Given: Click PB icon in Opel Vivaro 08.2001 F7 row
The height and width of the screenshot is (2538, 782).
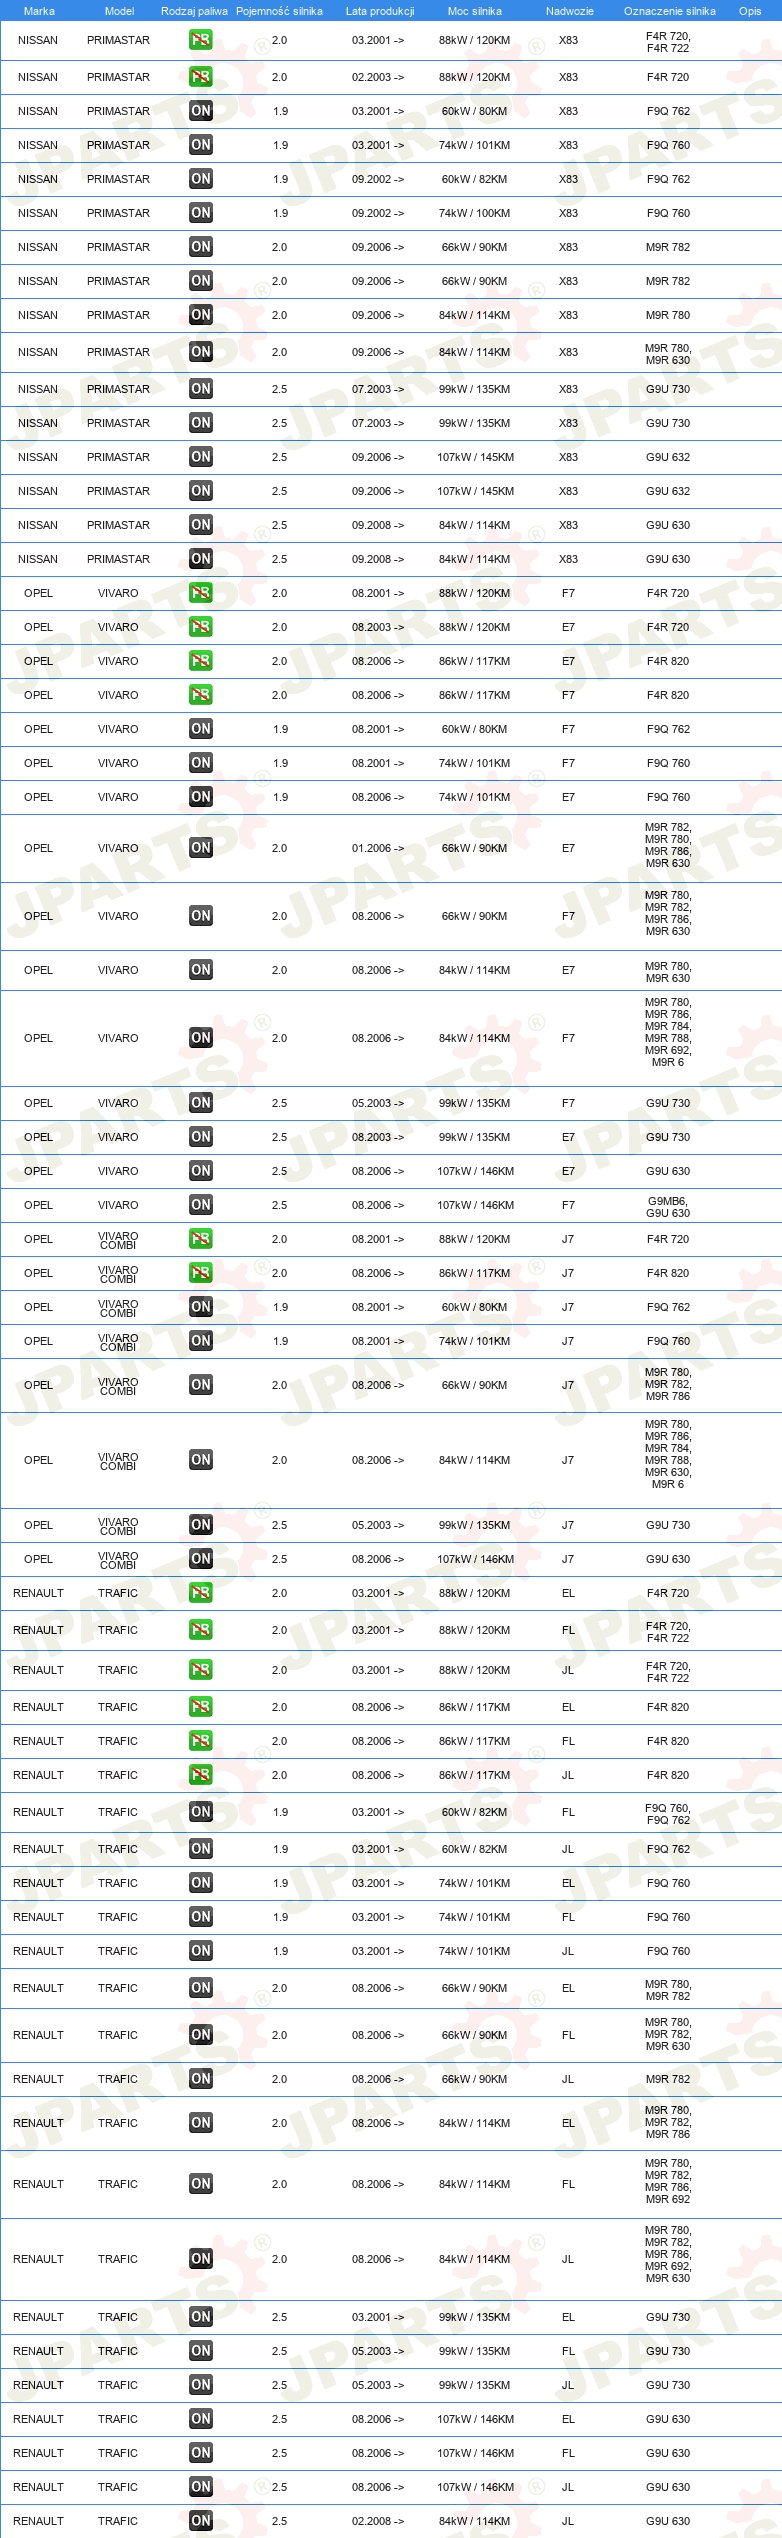Looking at the screenshot, I should [x=201, y=593].
